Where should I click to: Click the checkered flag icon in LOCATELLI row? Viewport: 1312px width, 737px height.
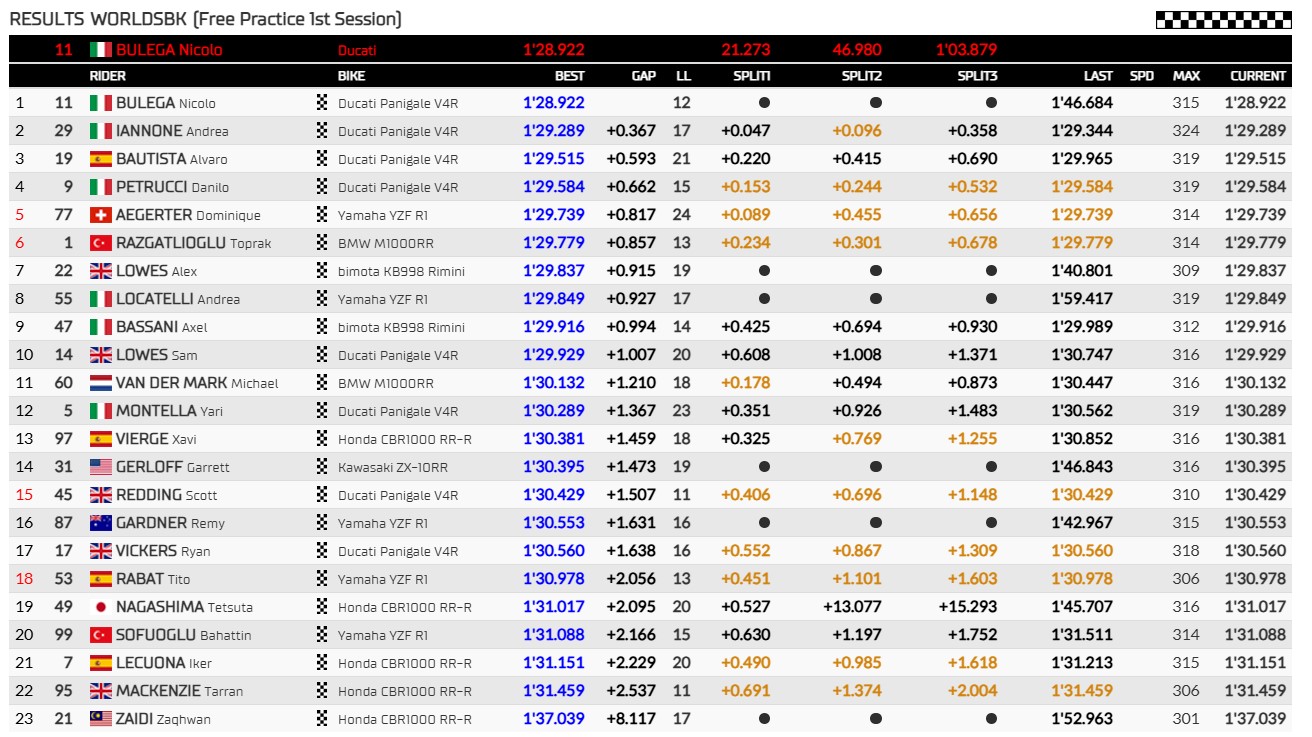pyautogui.click(x=322, y=298)
